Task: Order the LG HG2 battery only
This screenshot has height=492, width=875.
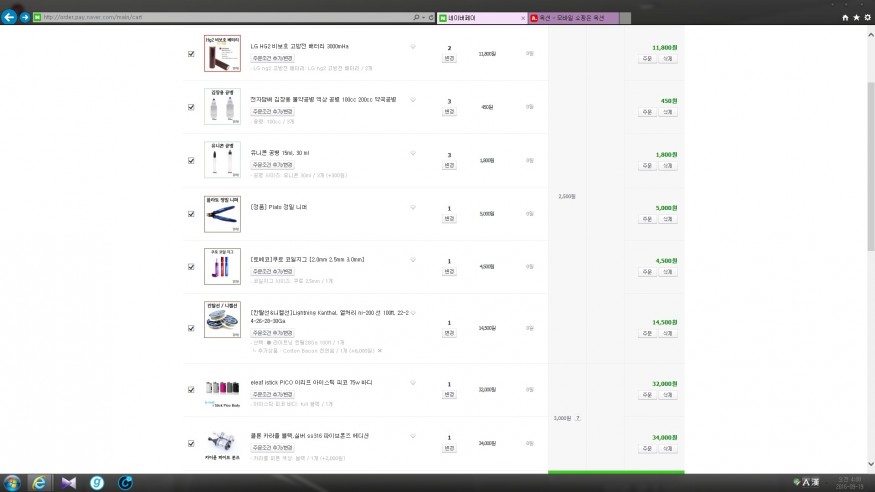Action: (x=647, y=59)
